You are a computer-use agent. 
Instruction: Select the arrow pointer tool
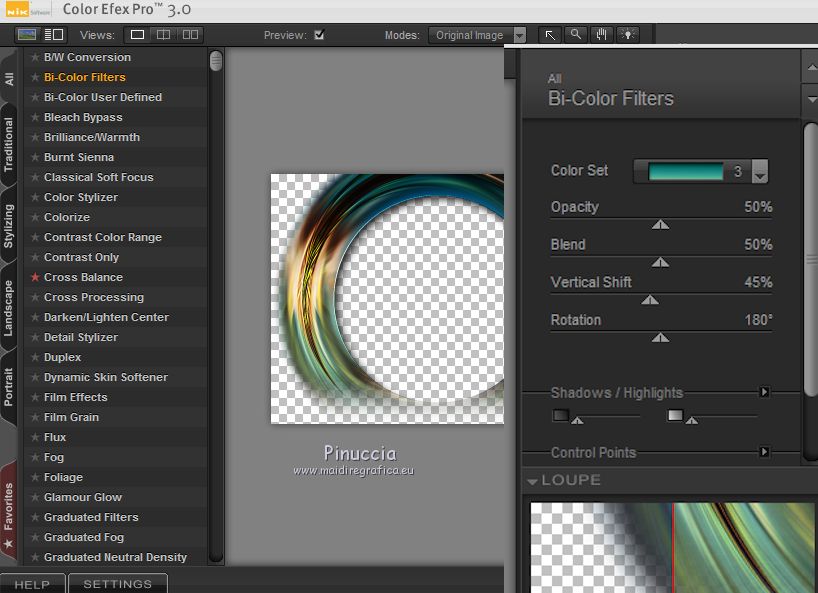pyautogui.click(x=550, y=35)
